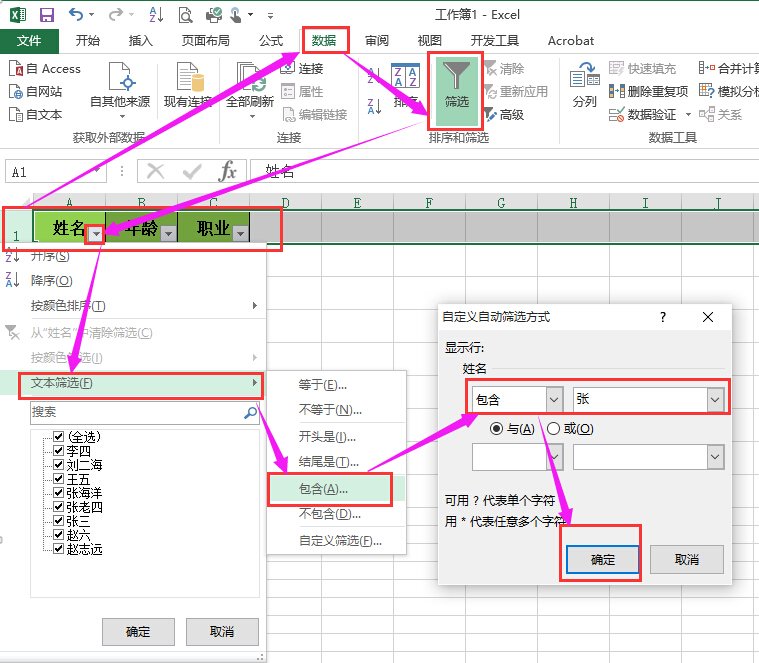Click the Undo arrow icon
The image size is (759, 663).
76,15
